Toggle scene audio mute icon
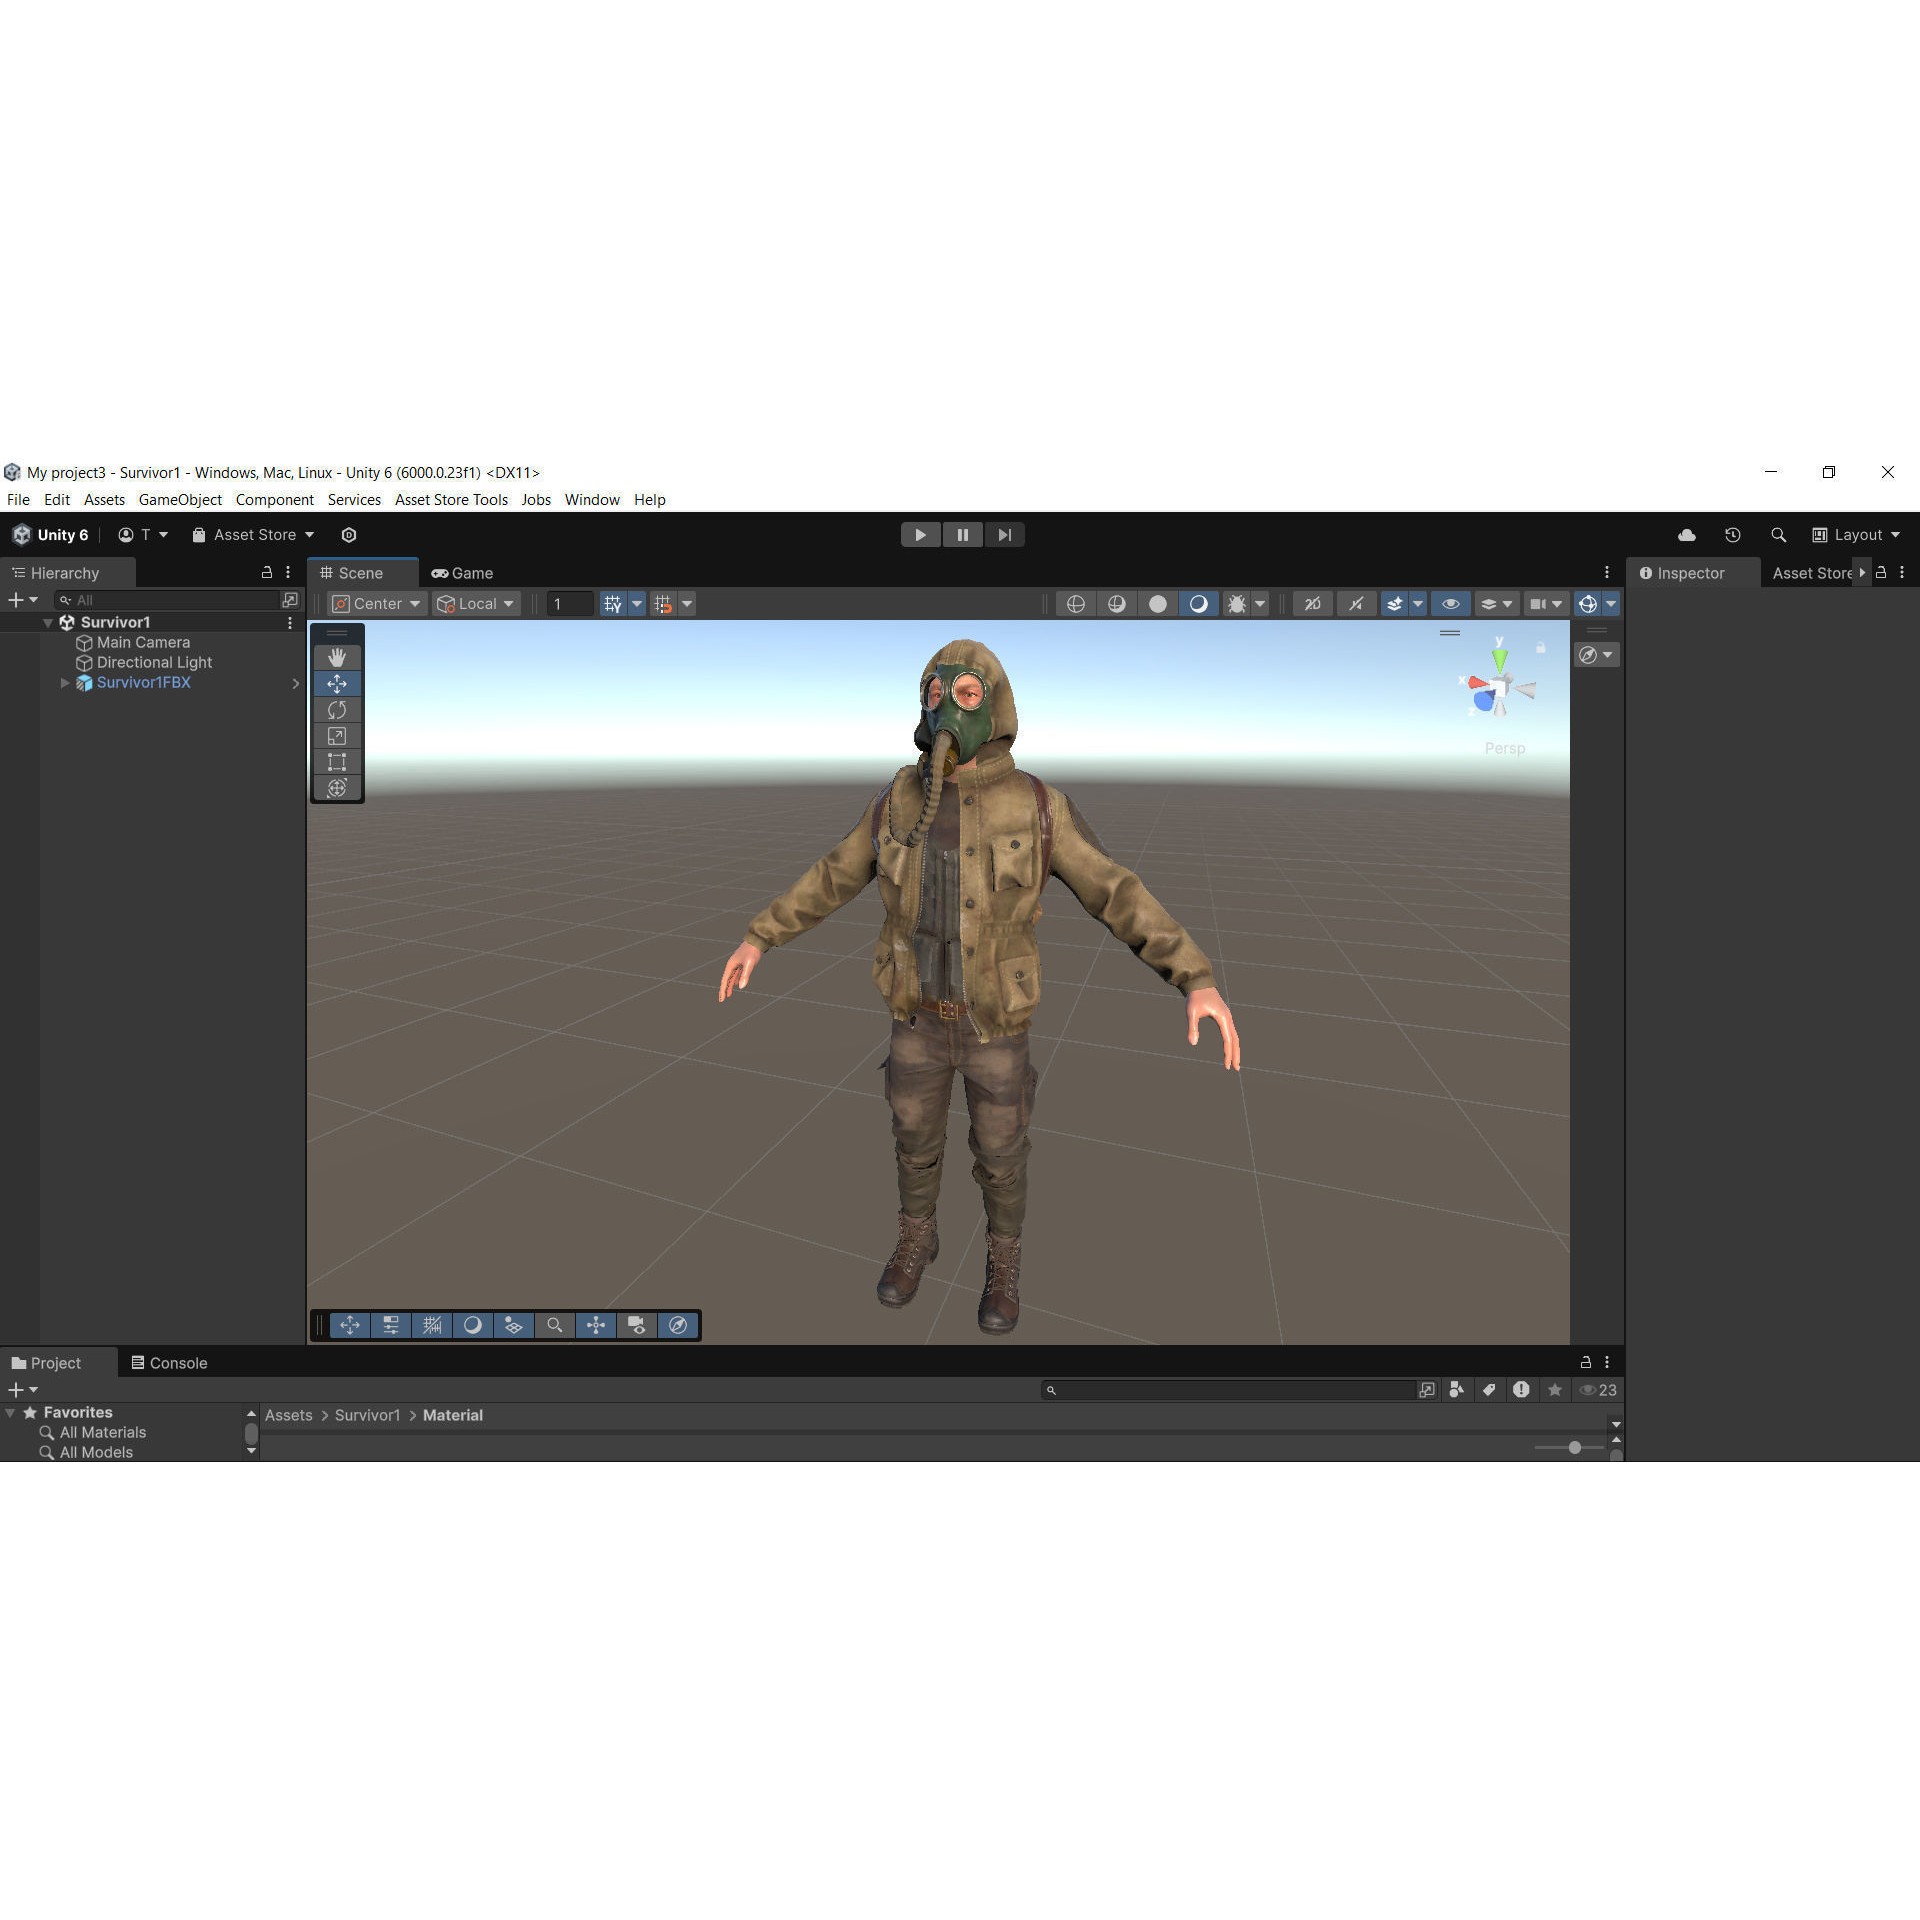 pyautogui.click(x=1356, y=604)
